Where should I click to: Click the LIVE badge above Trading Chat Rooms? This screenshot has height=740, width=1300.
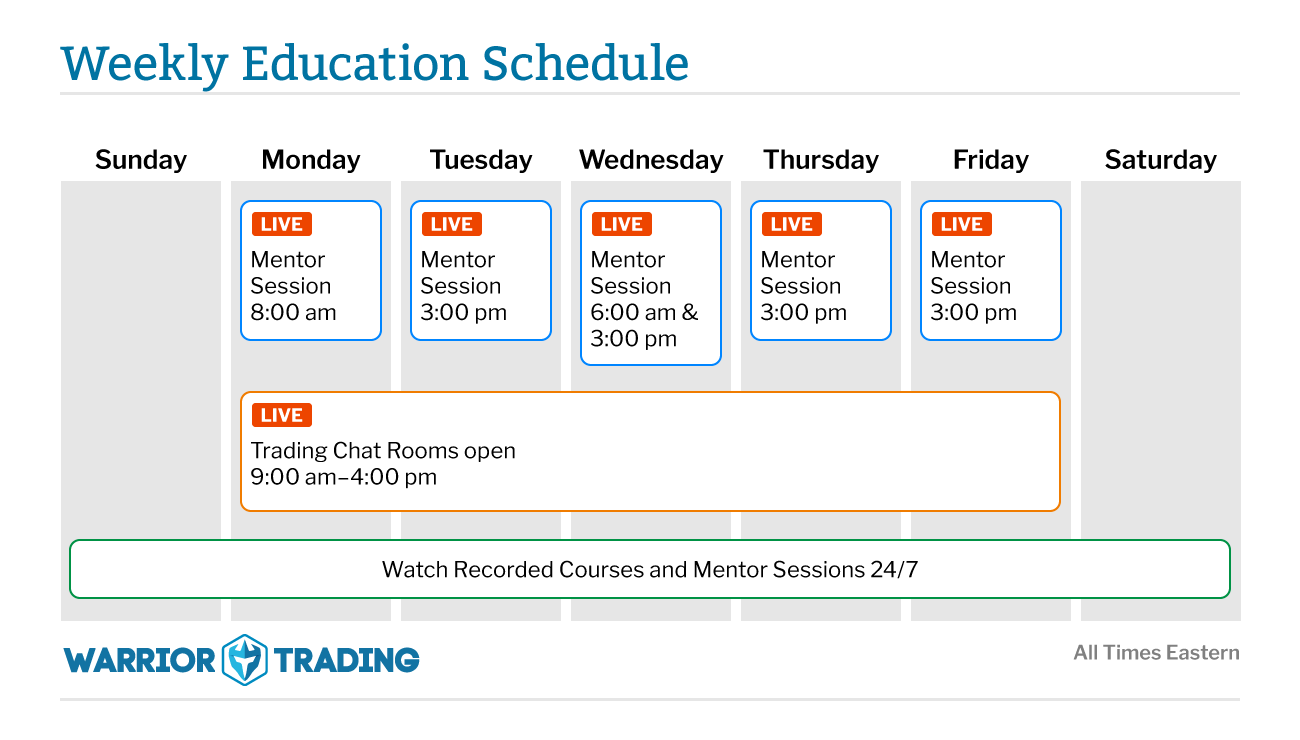point(282,415)
